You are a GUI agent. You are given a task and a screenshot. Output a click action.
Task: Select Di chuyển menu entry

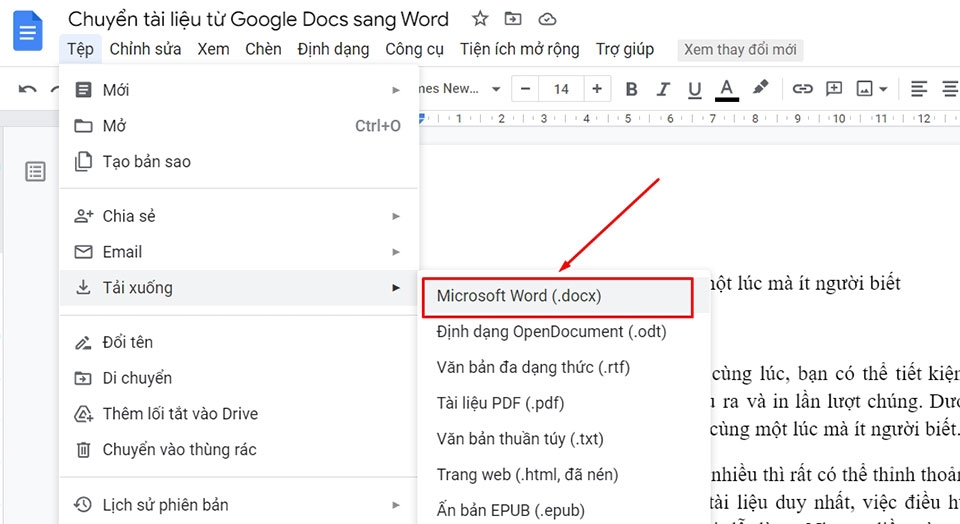pyautogui.click(x=239, y=378)
